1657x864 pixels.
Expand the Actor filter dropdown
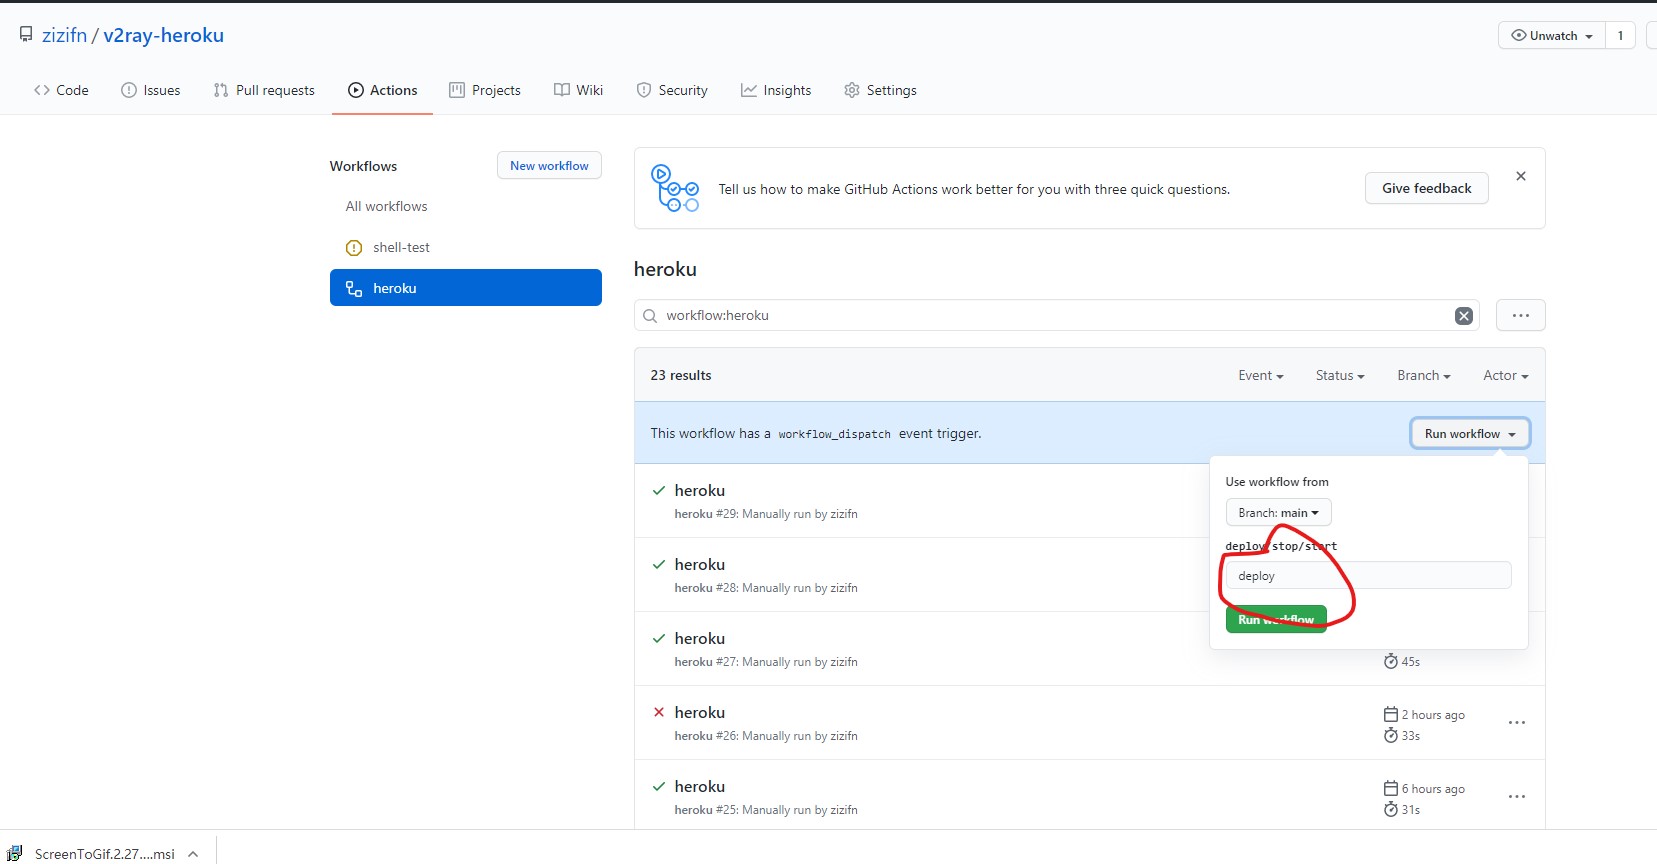[1505, 376]
